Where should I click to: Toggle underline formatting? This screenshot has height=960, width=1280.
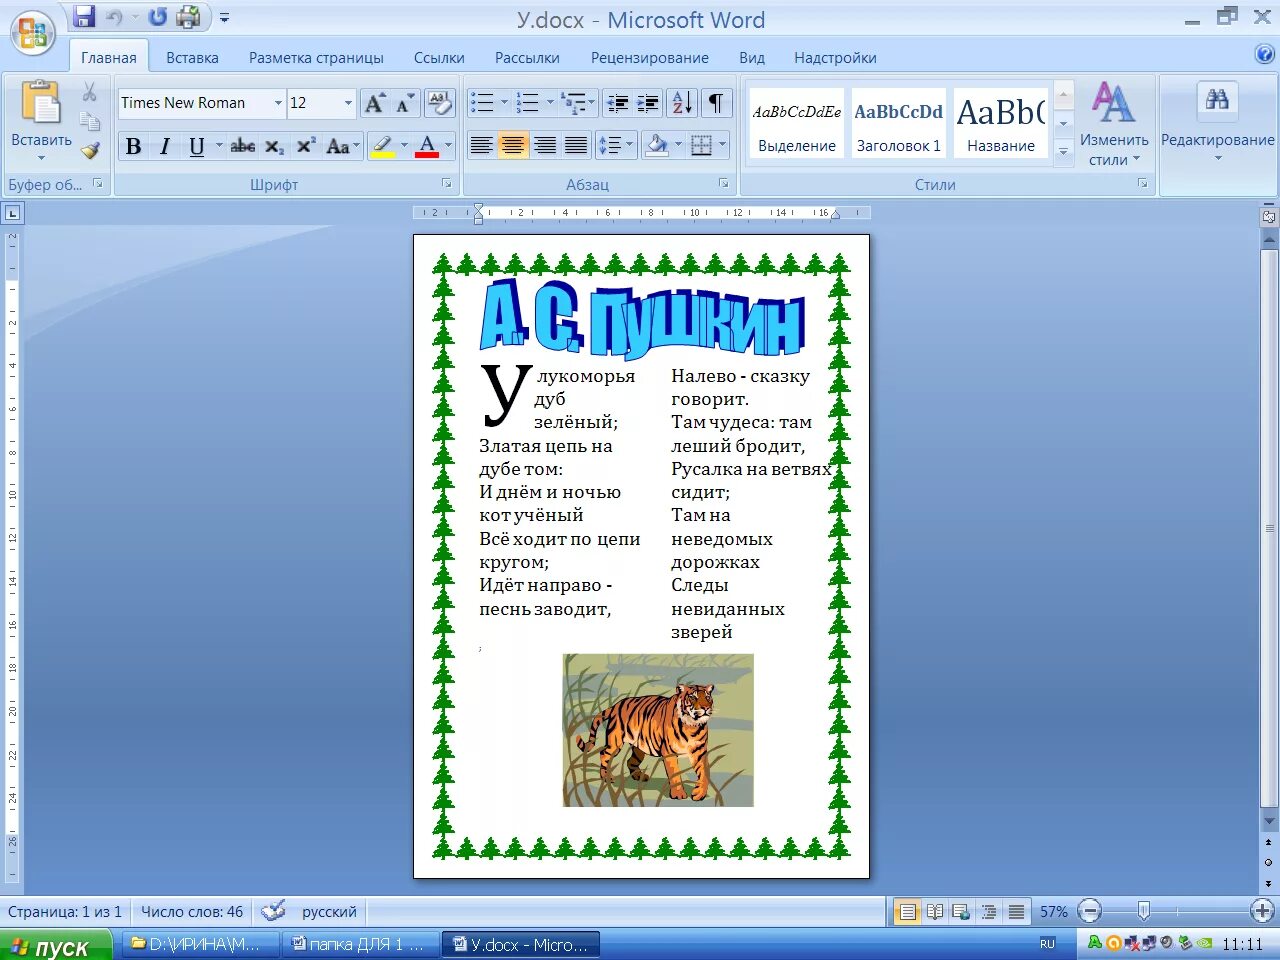(196, 147)
